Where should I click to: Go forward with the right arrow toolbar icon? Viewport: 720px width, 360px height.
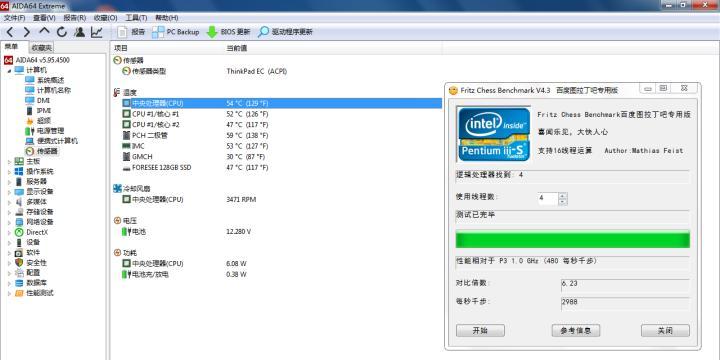click(x=26, y=32)
